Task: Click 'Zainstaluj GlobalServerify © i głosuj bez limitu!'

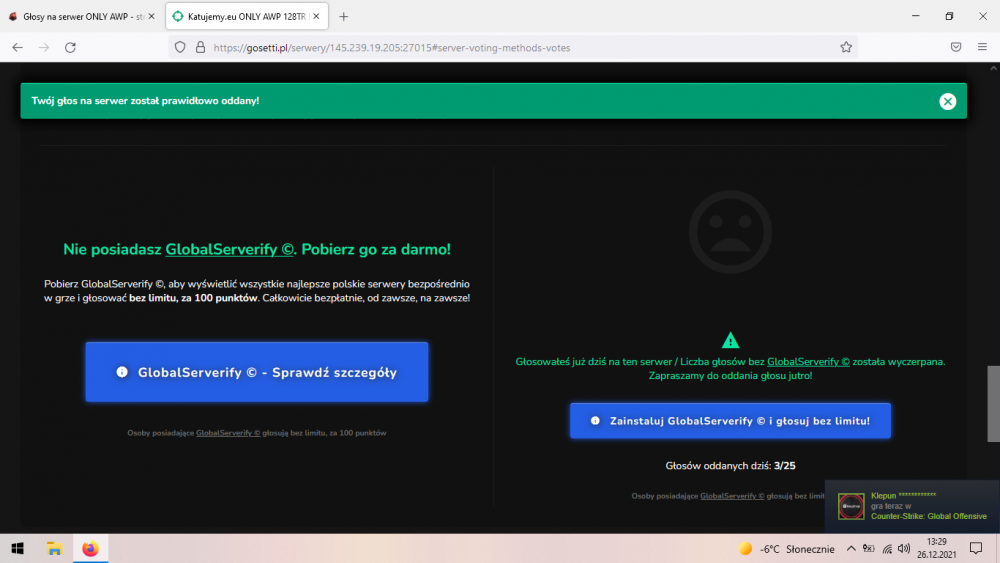Action: (x=730, y=421)
